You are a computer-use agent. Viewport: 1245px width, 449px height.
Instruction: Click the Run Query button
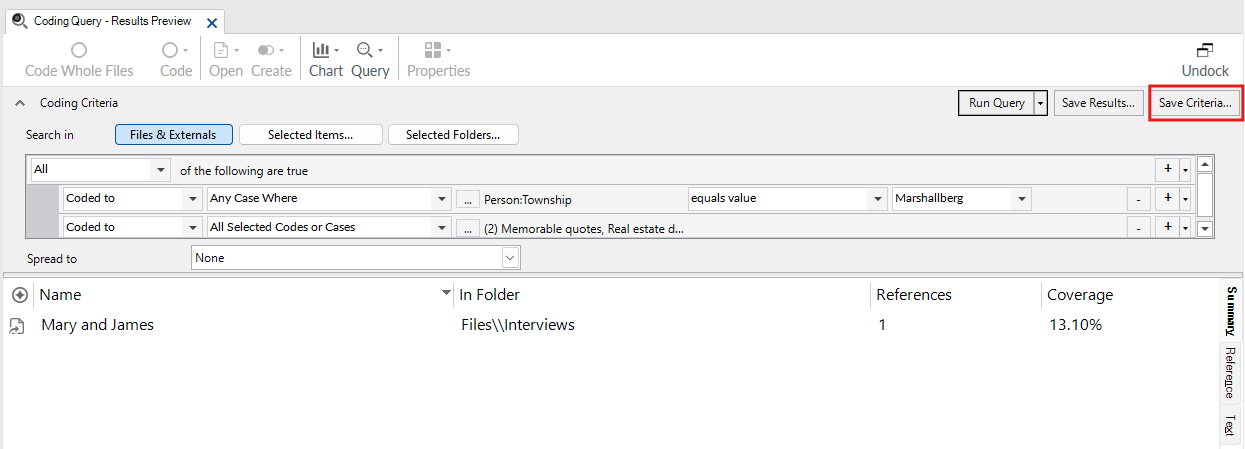pyautogui.click(x=996, y=103)
